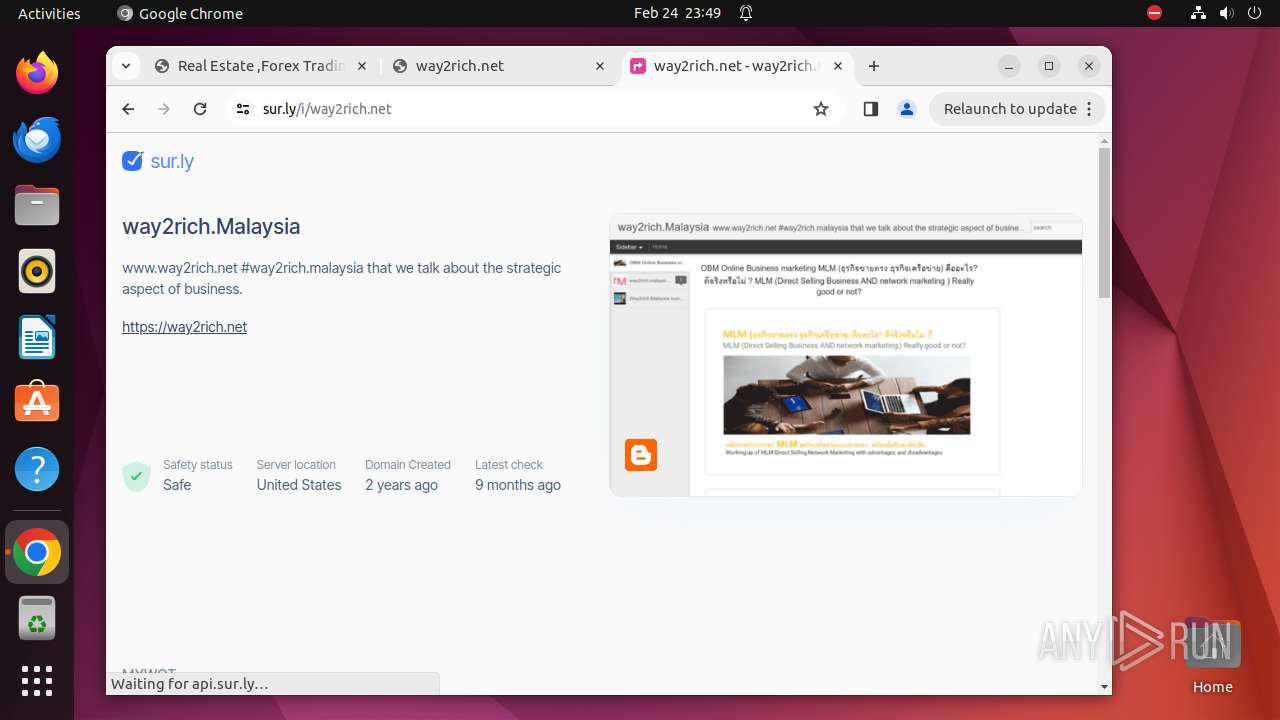This screenshot has width=1280, height=720.
Task: Click the Domain Created 2 years ago value
Action: click(401, 485)
